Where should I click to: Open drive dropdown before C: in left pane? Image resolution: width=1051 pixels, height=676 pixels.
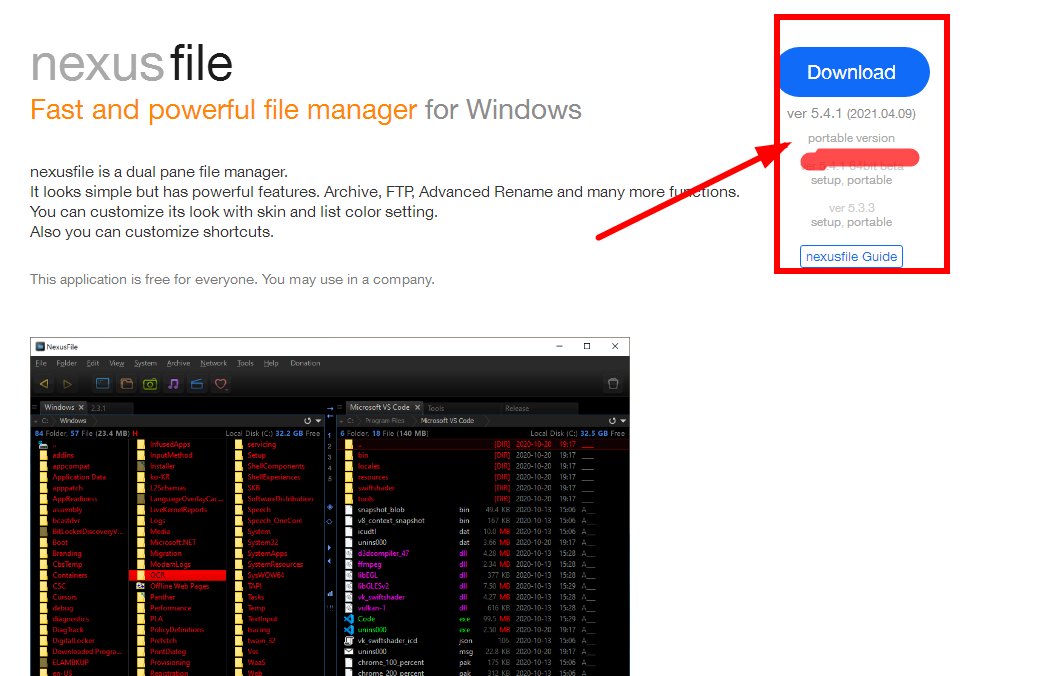tap(36, 421)
